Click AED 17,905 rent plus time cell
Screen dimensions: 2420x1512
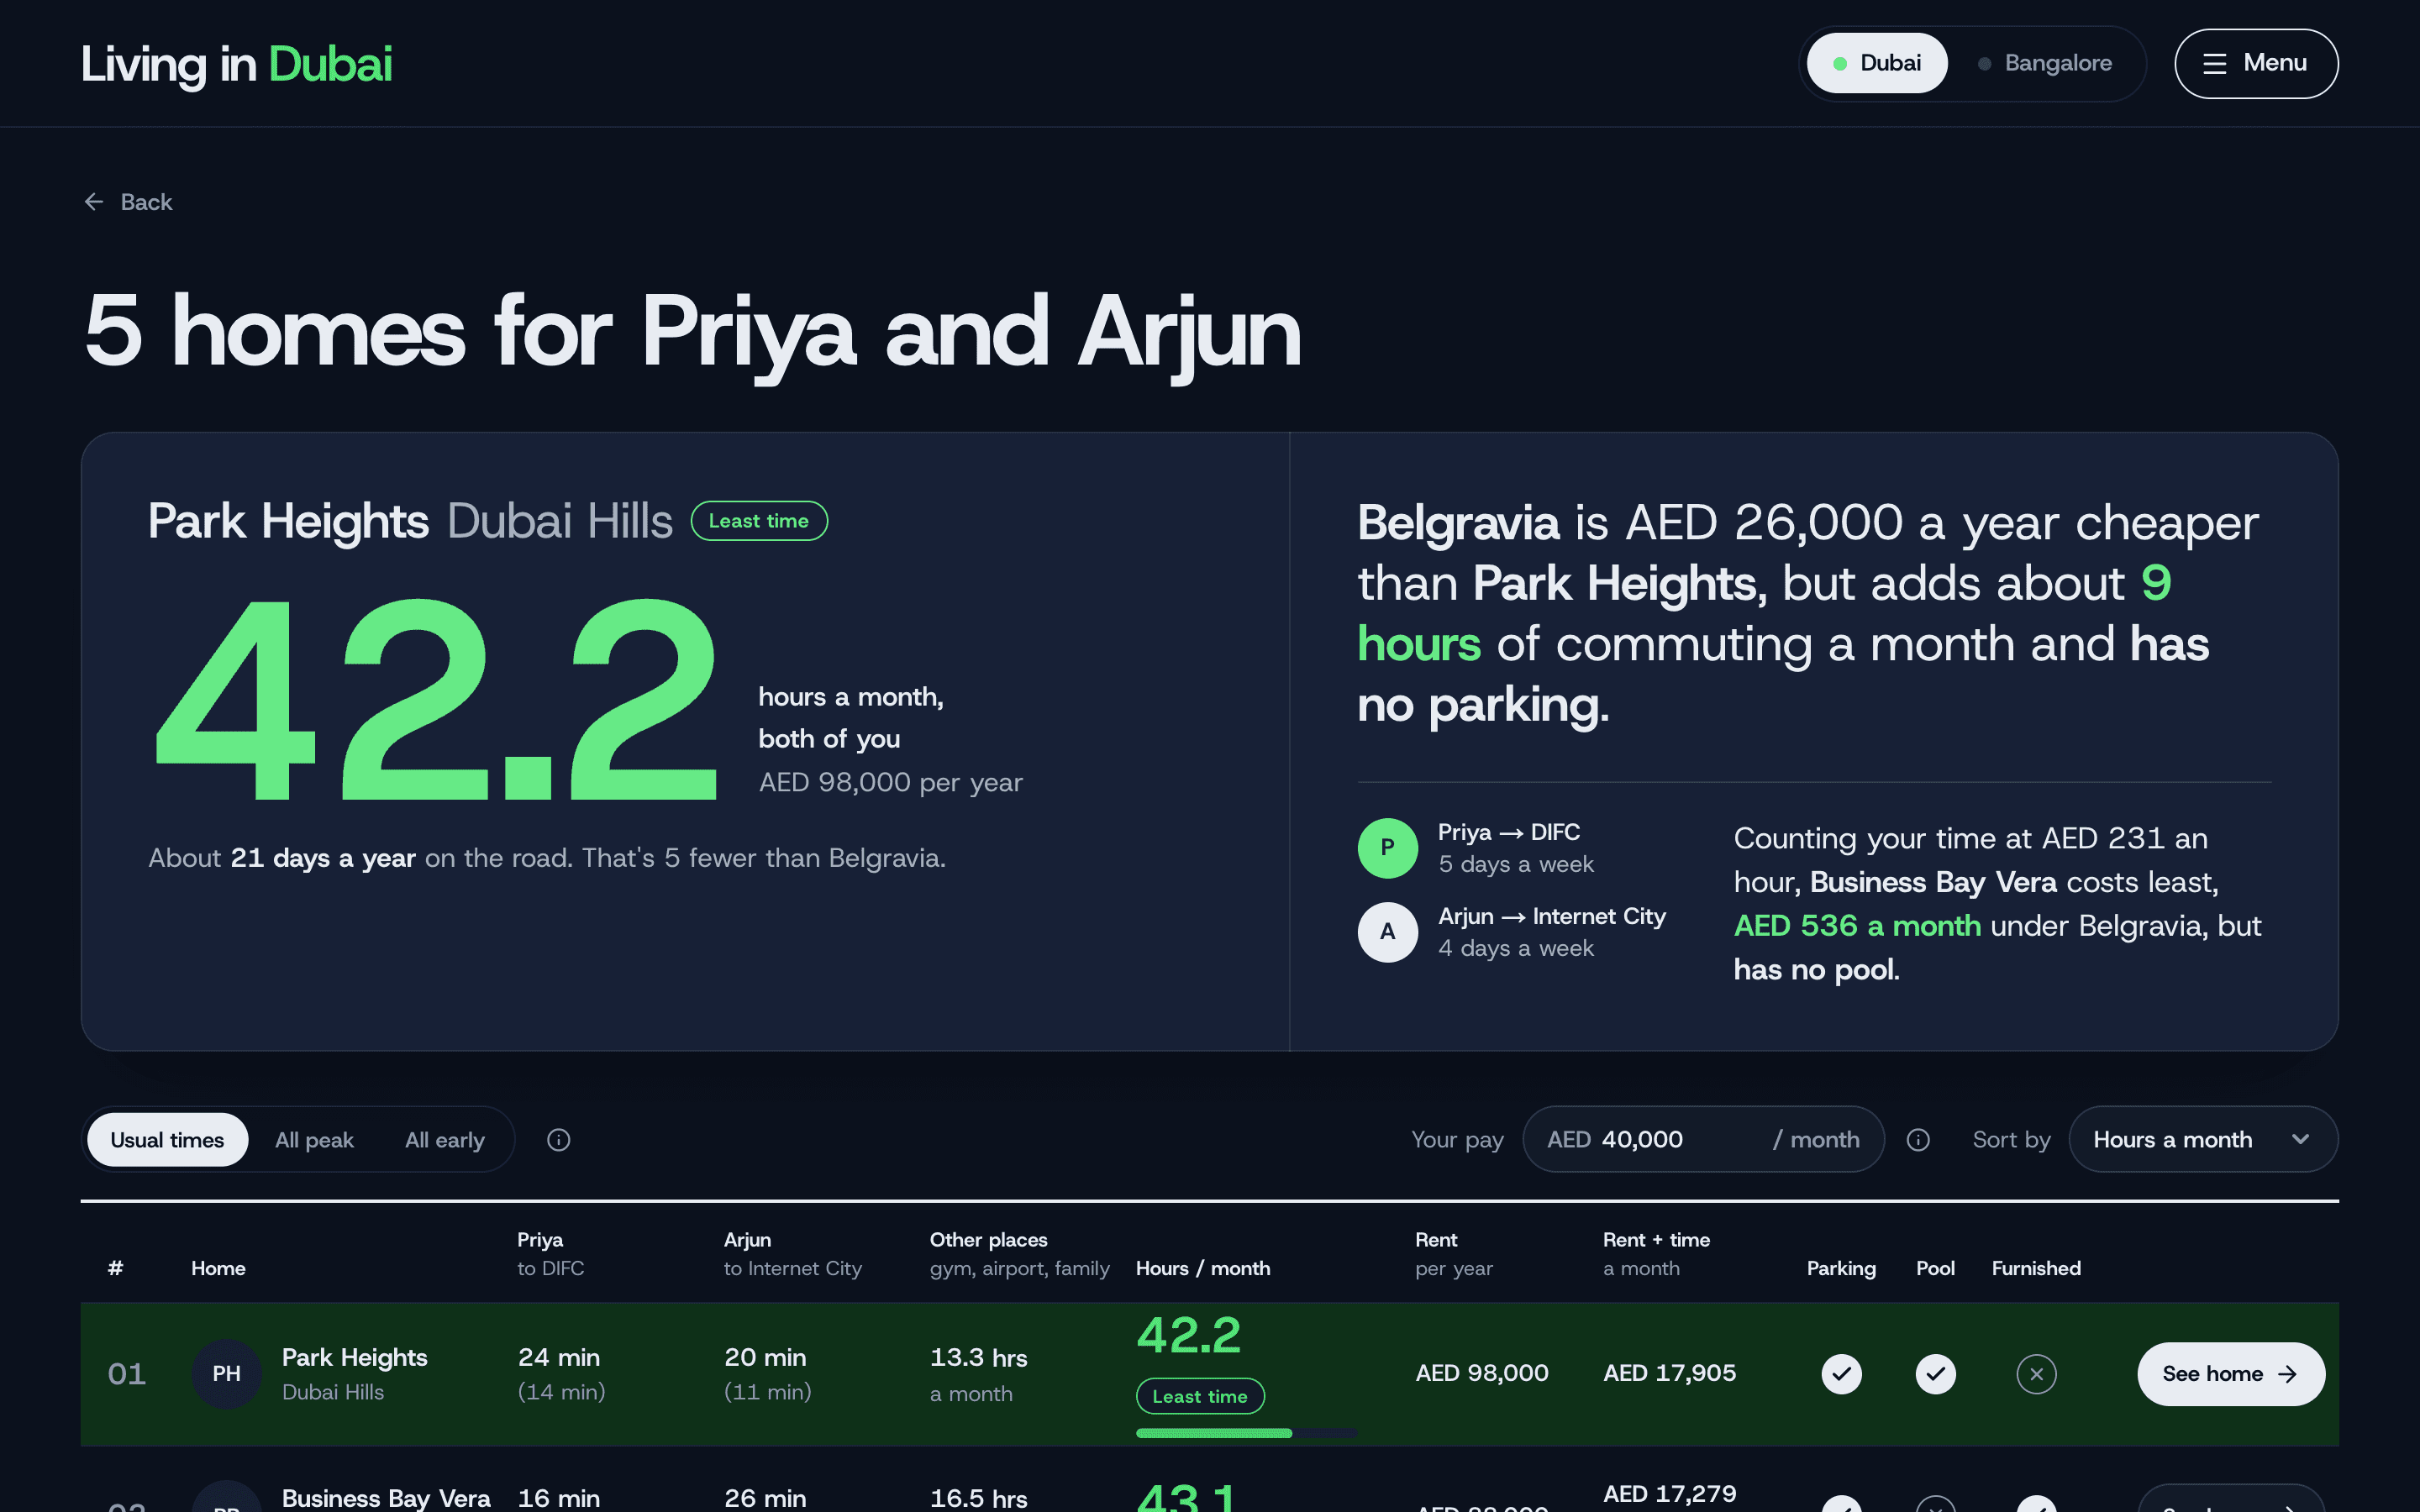pos(1669,1373)
